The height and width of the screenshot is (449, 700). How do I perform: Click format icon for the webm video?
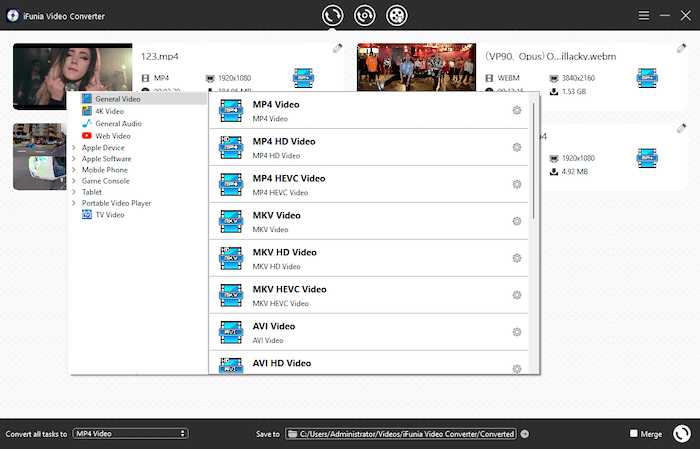tap(647, 76)
